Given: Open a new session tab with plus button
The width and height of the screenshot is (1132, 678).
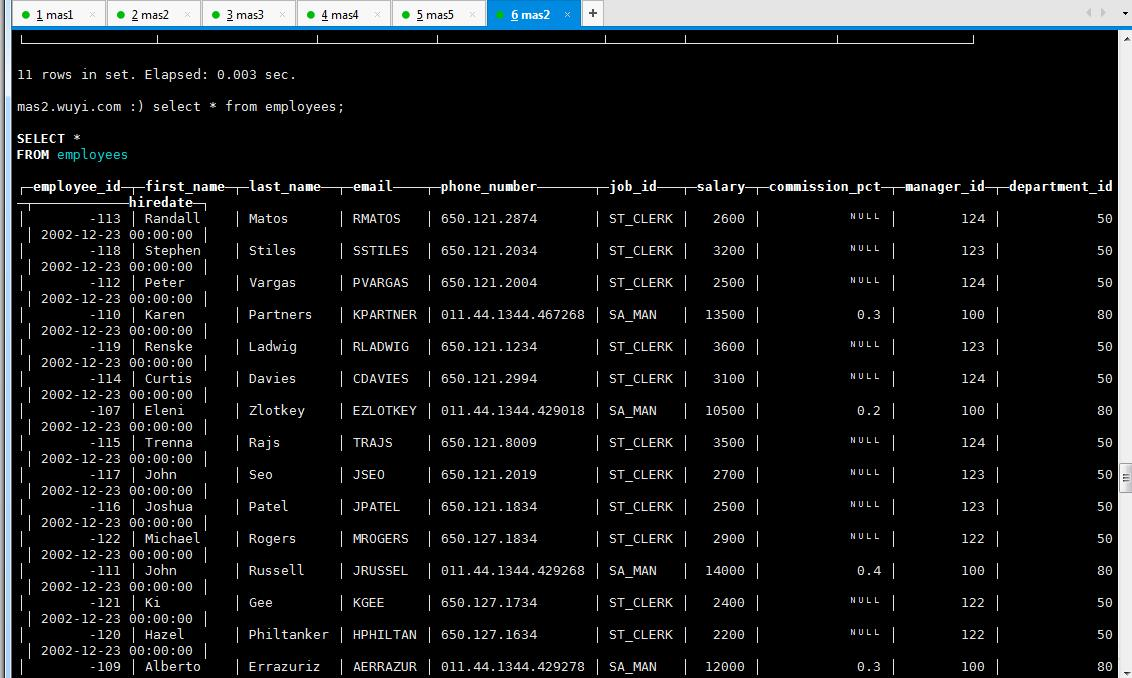Looking at the screenshot, I should [593, 13].
